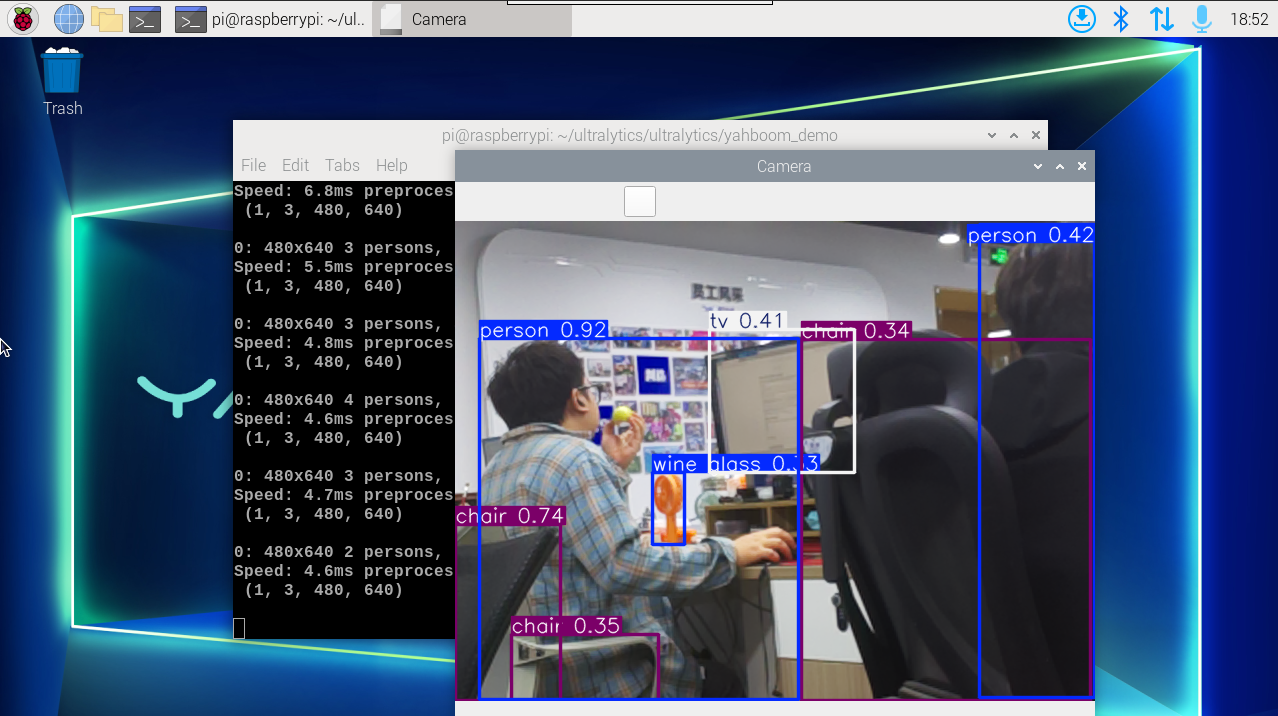Click the 'chair 0.35' detection label
This screenshot has width=1278, height=716.
click(566, 626)
